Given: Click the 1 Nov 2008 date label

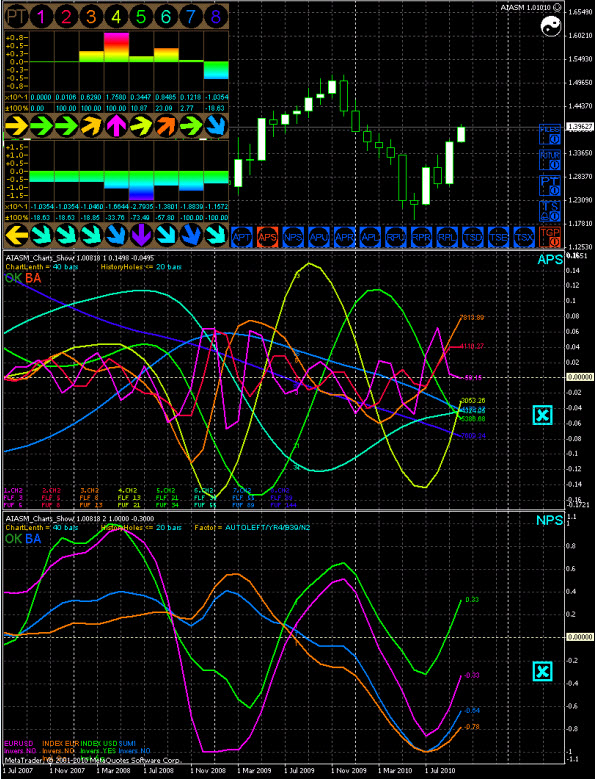Looking at the screenshot, I should (x=208, y=771).
